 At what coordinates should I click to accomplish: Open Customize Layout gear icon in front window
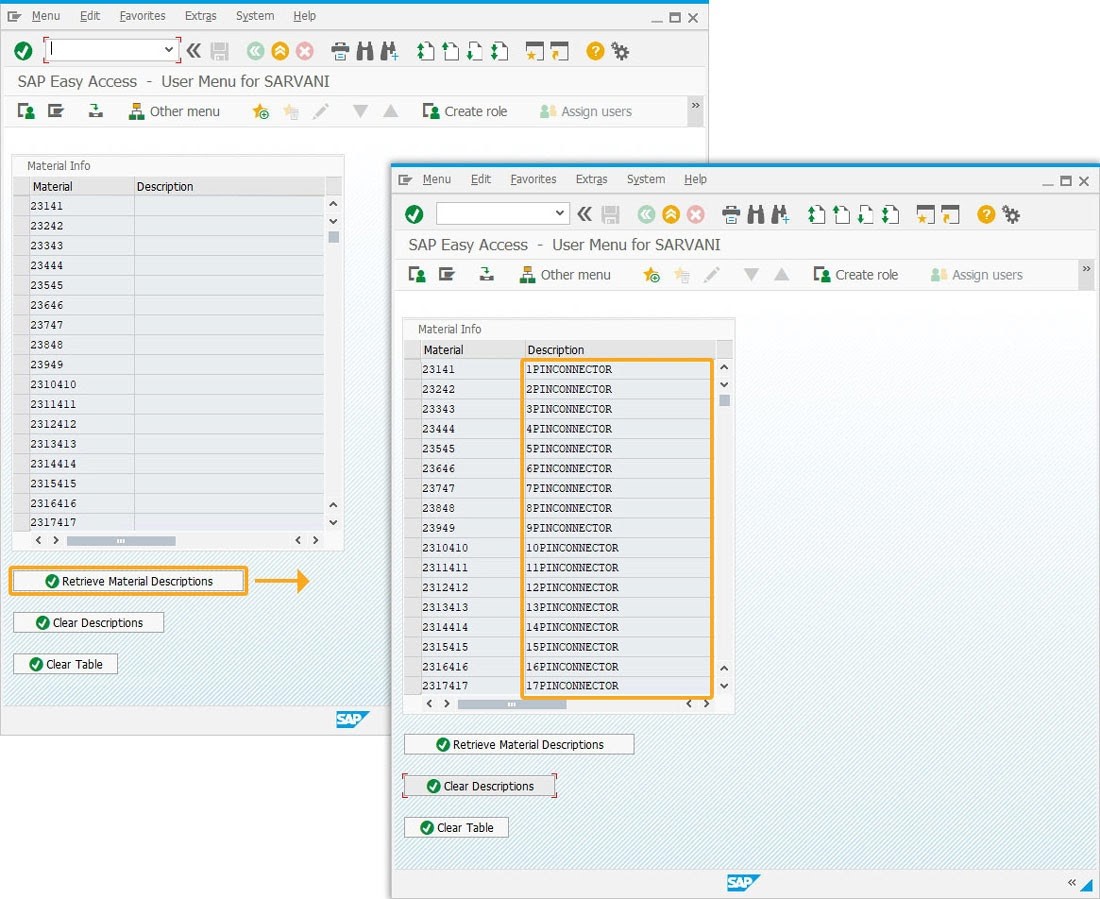1011,214
